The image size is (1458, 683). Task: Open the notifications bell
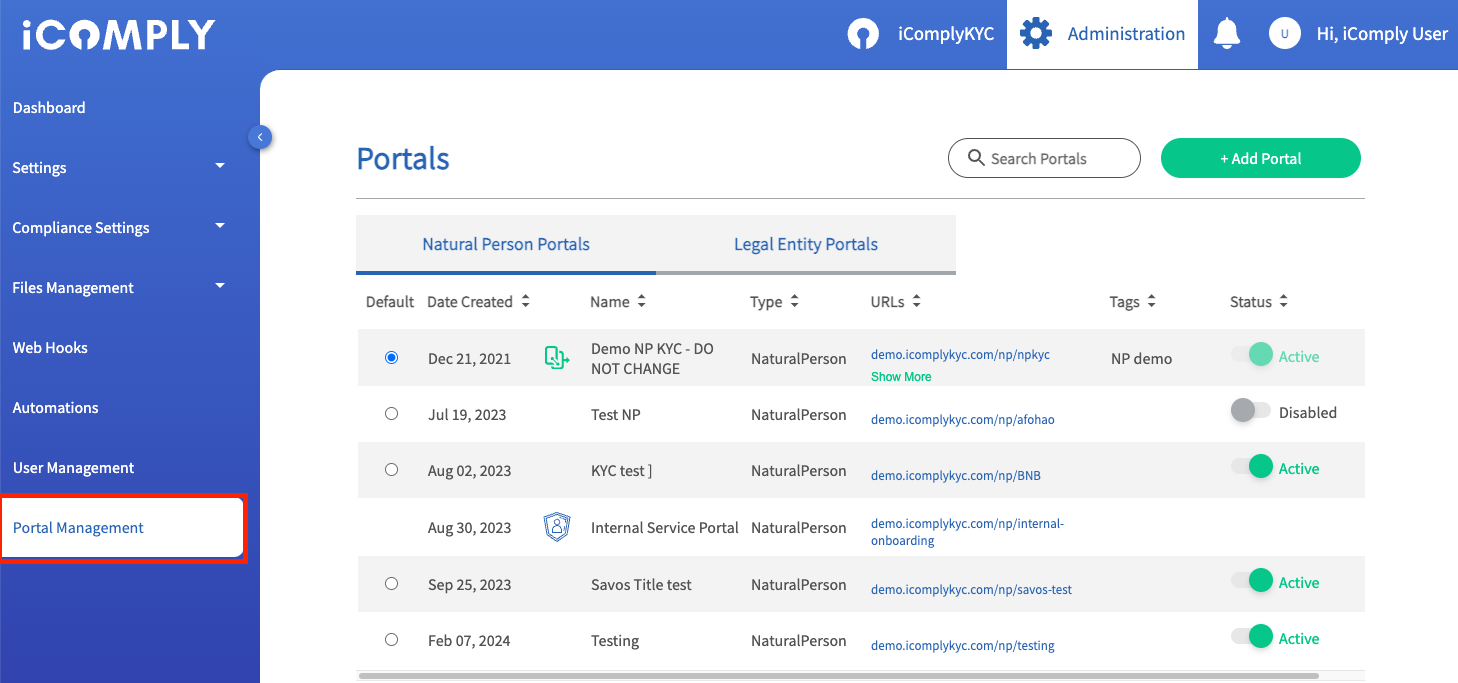click(x=1227, y=34)
